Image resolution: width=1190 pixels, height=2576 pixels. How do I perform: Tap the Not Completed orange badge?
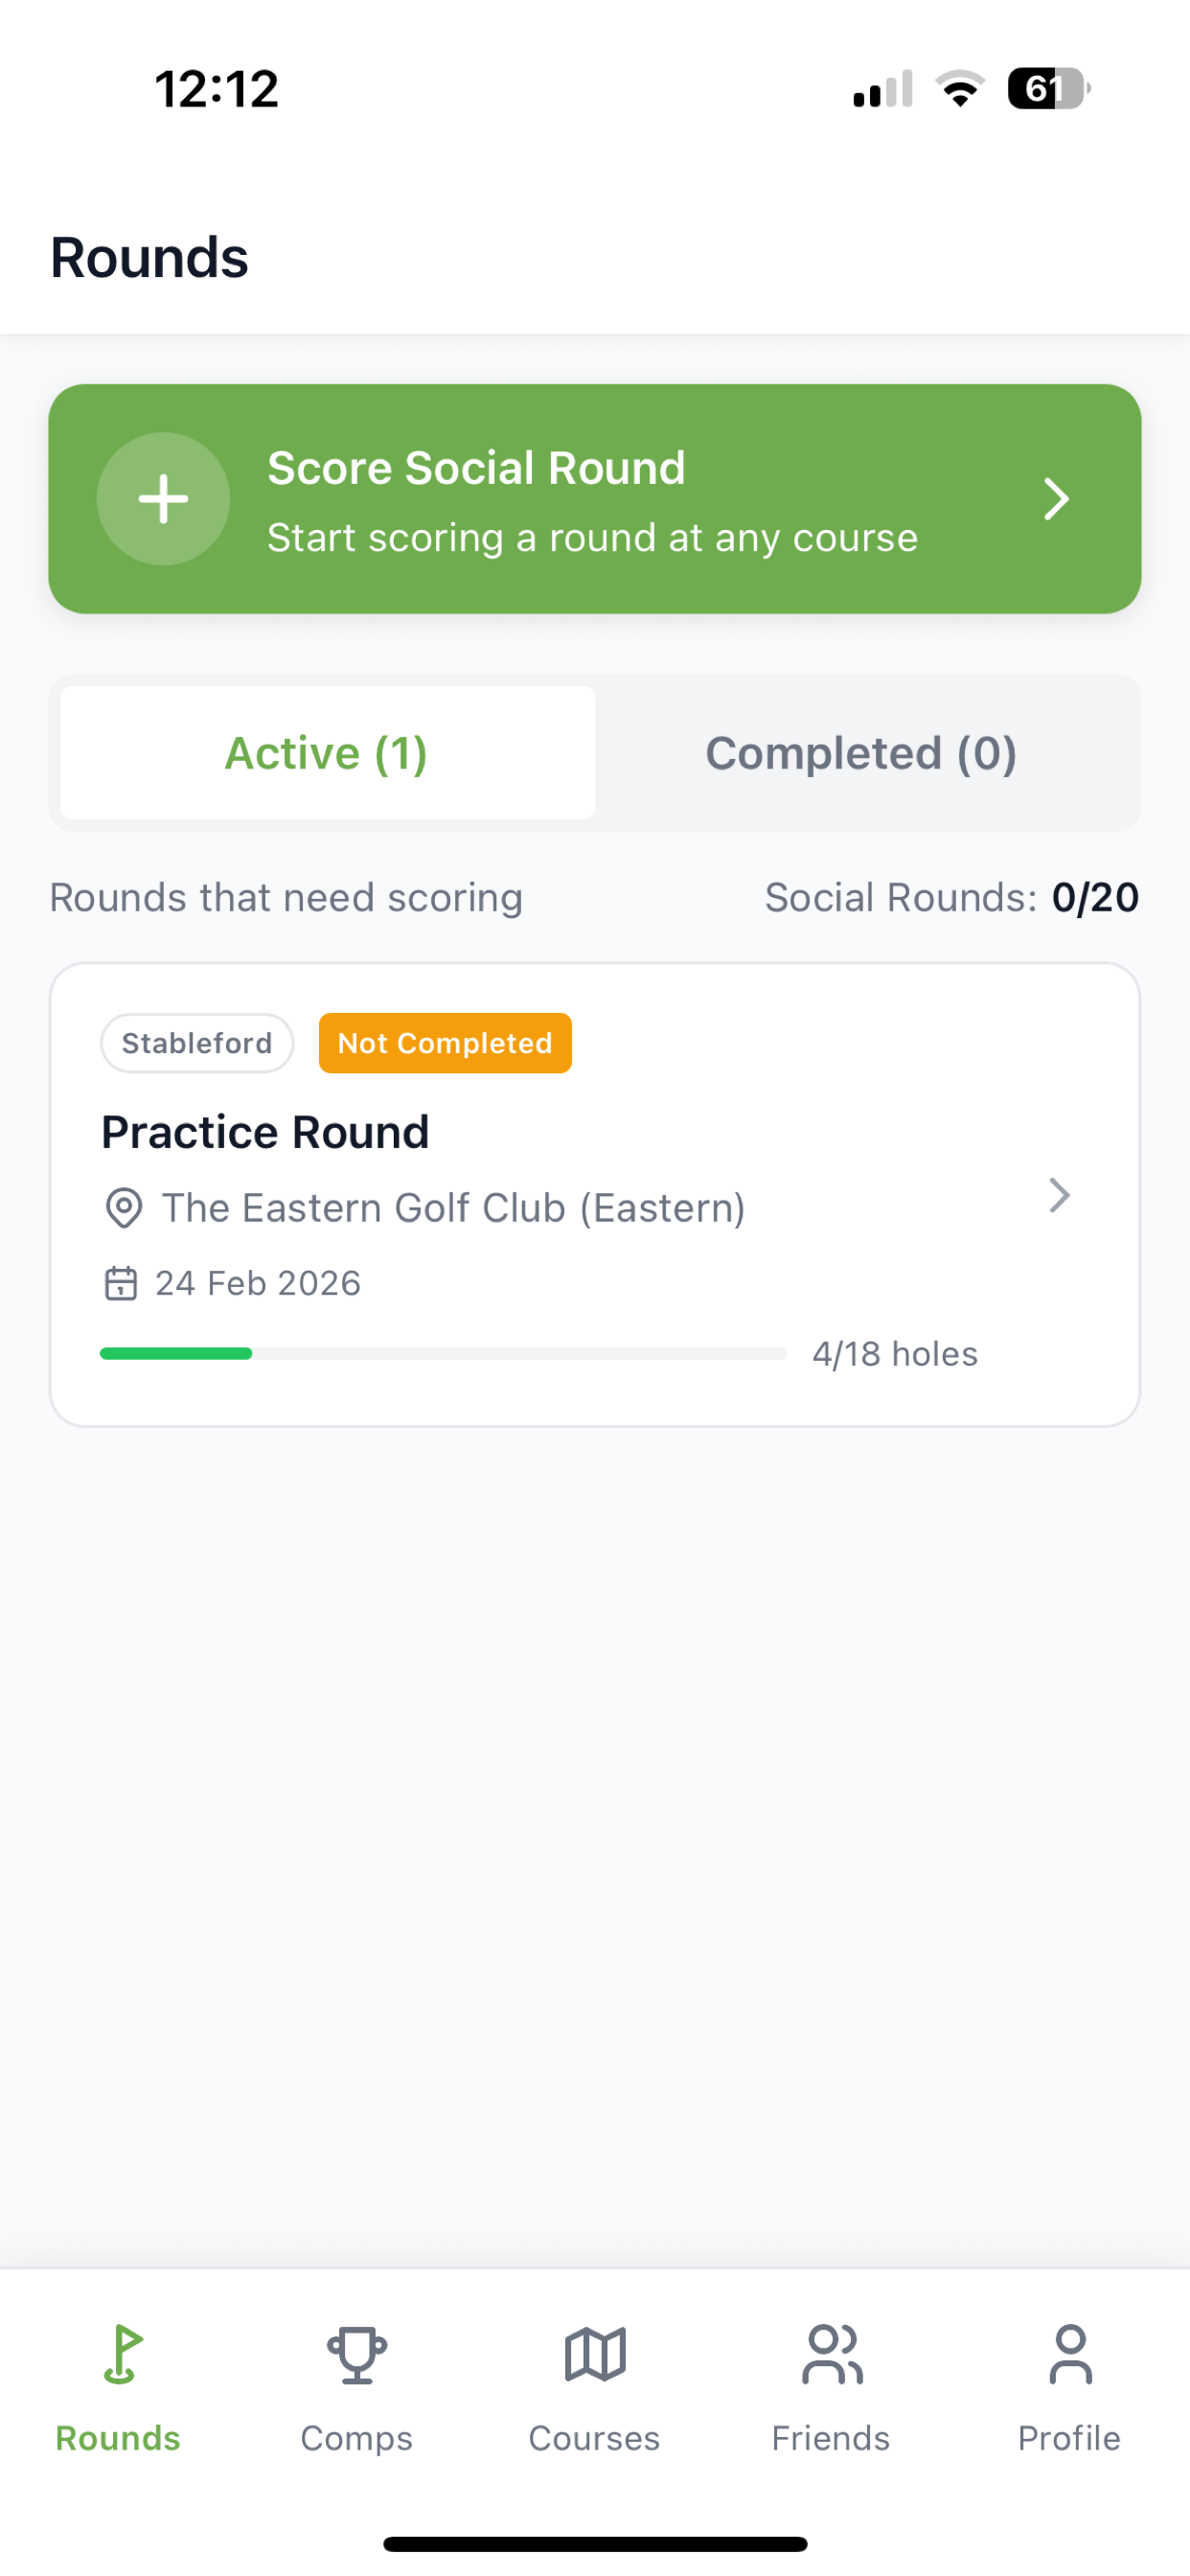pyautogui.click(x=445, y=1043)
